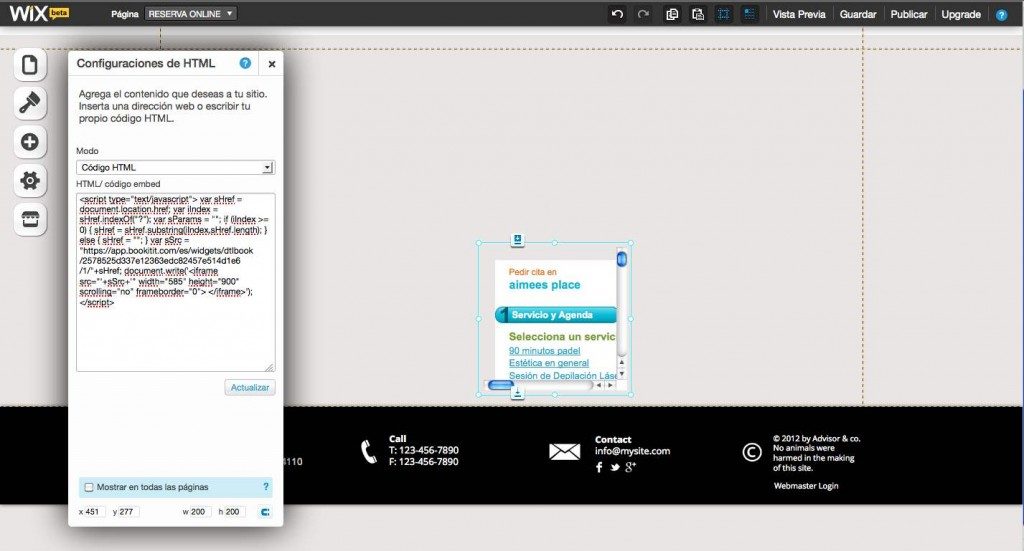Viewport: 1024px width, 551px height.
Task: Click Publicar in top bar
Action: point(908,14)
